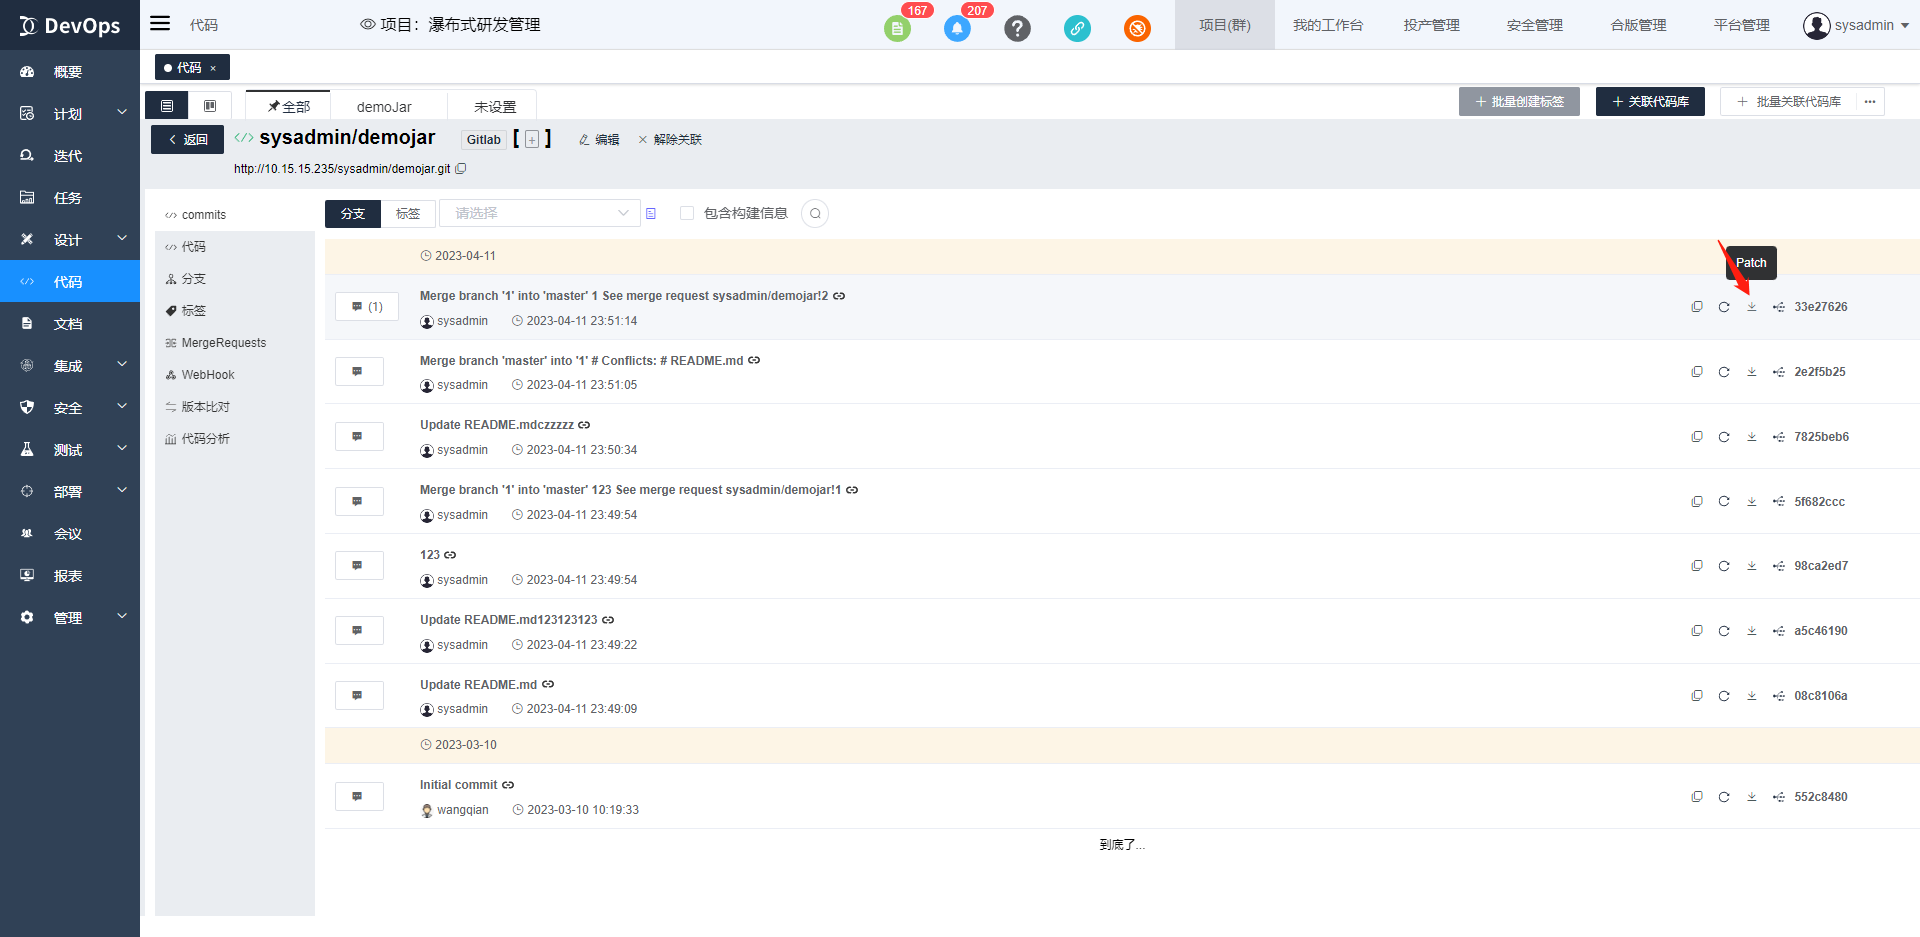The width and height of the screenshot is (1920, 937).
Task: Click the Patch download icon for commit 33e27626
Action: point(1751,307)
